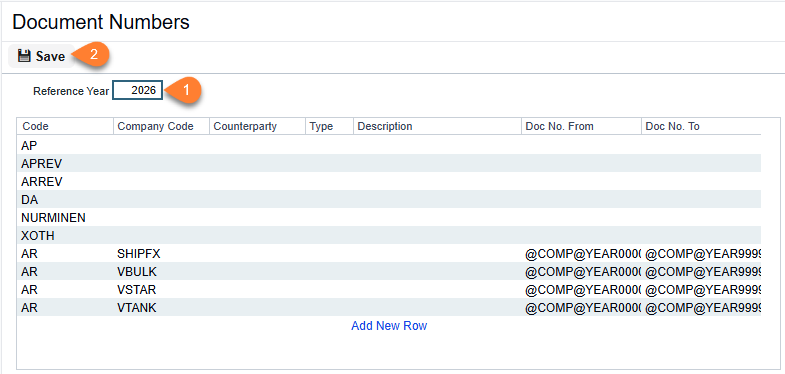
Task: Click AR code in the VBULK row
Action: click(65, 272)
